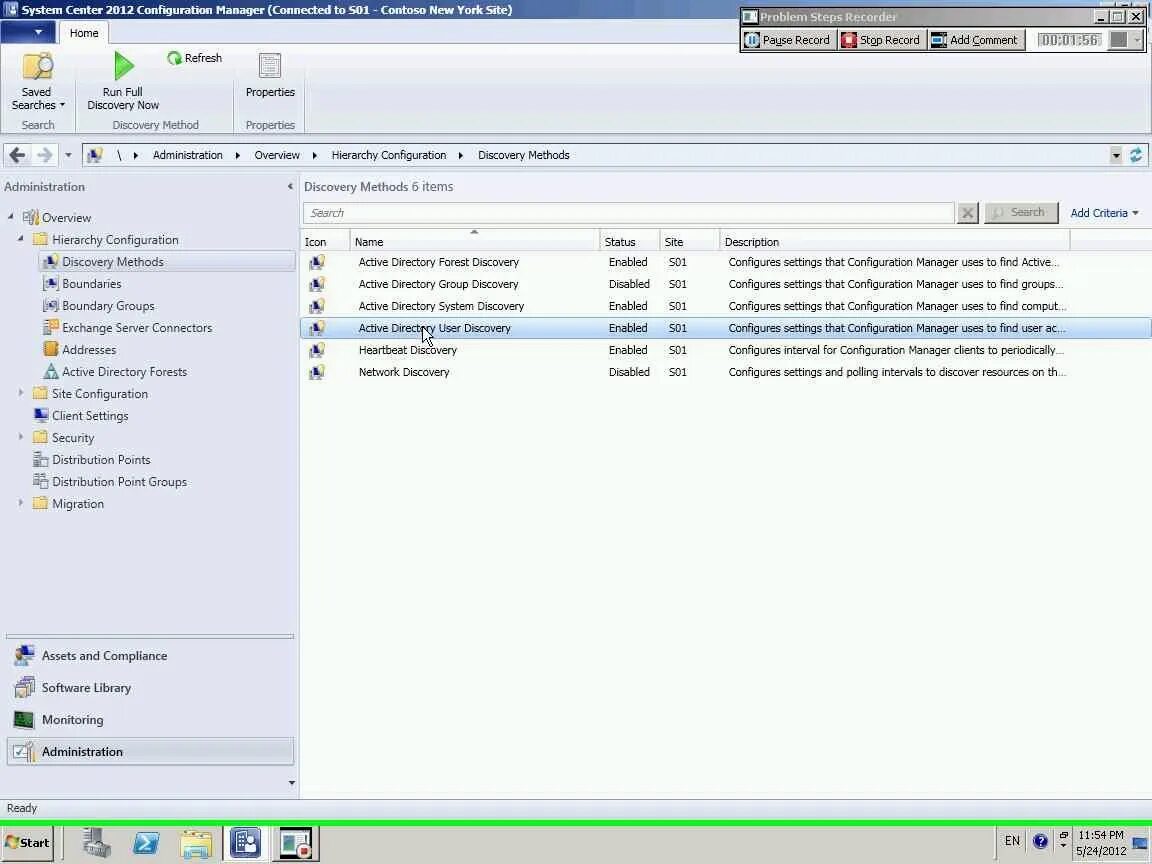
Task: Click the navigation refresh icon at address bar end
Action: [x=1136, y=155]
